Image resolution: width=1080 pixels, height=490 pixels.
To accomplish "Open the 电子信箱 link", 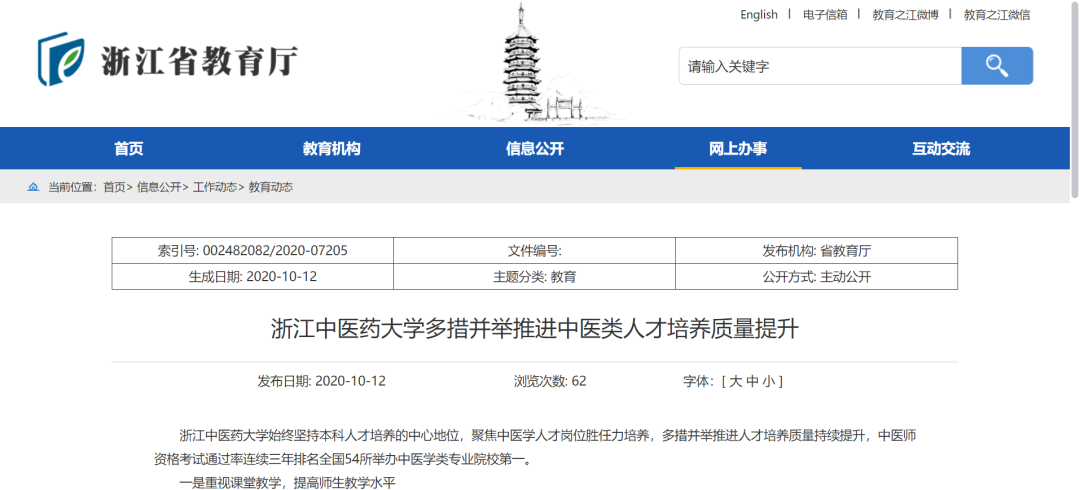I will (824, 14).
